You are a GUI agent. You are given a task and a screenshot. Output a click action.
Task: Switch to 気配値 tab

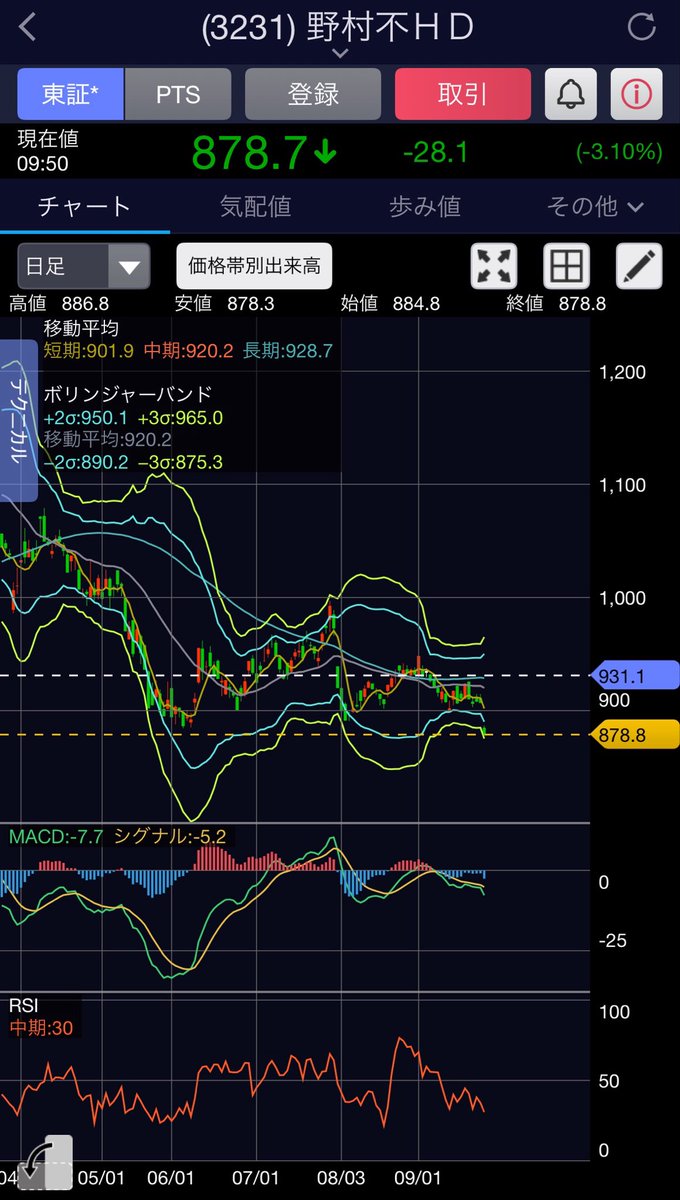[x=255, y=207]
